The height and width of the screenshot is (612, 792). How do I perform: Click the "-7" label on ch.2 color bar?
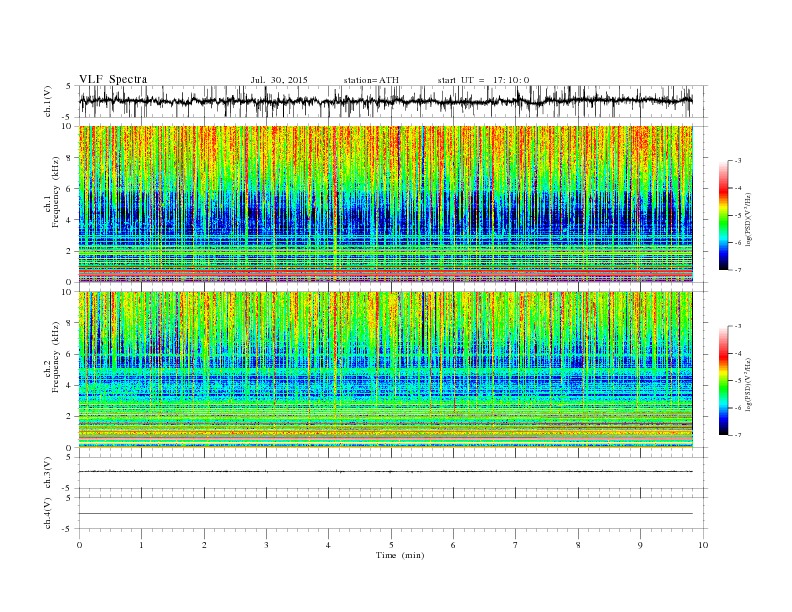click(738, 435)
